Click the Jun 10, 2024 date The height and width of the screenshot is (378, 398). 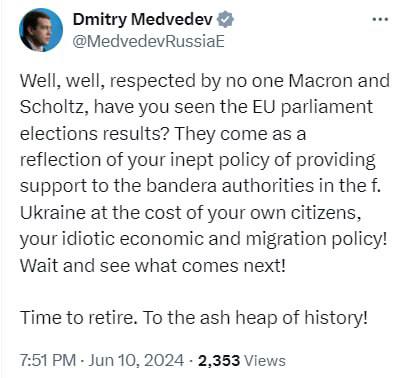click(x=136, y=361)
